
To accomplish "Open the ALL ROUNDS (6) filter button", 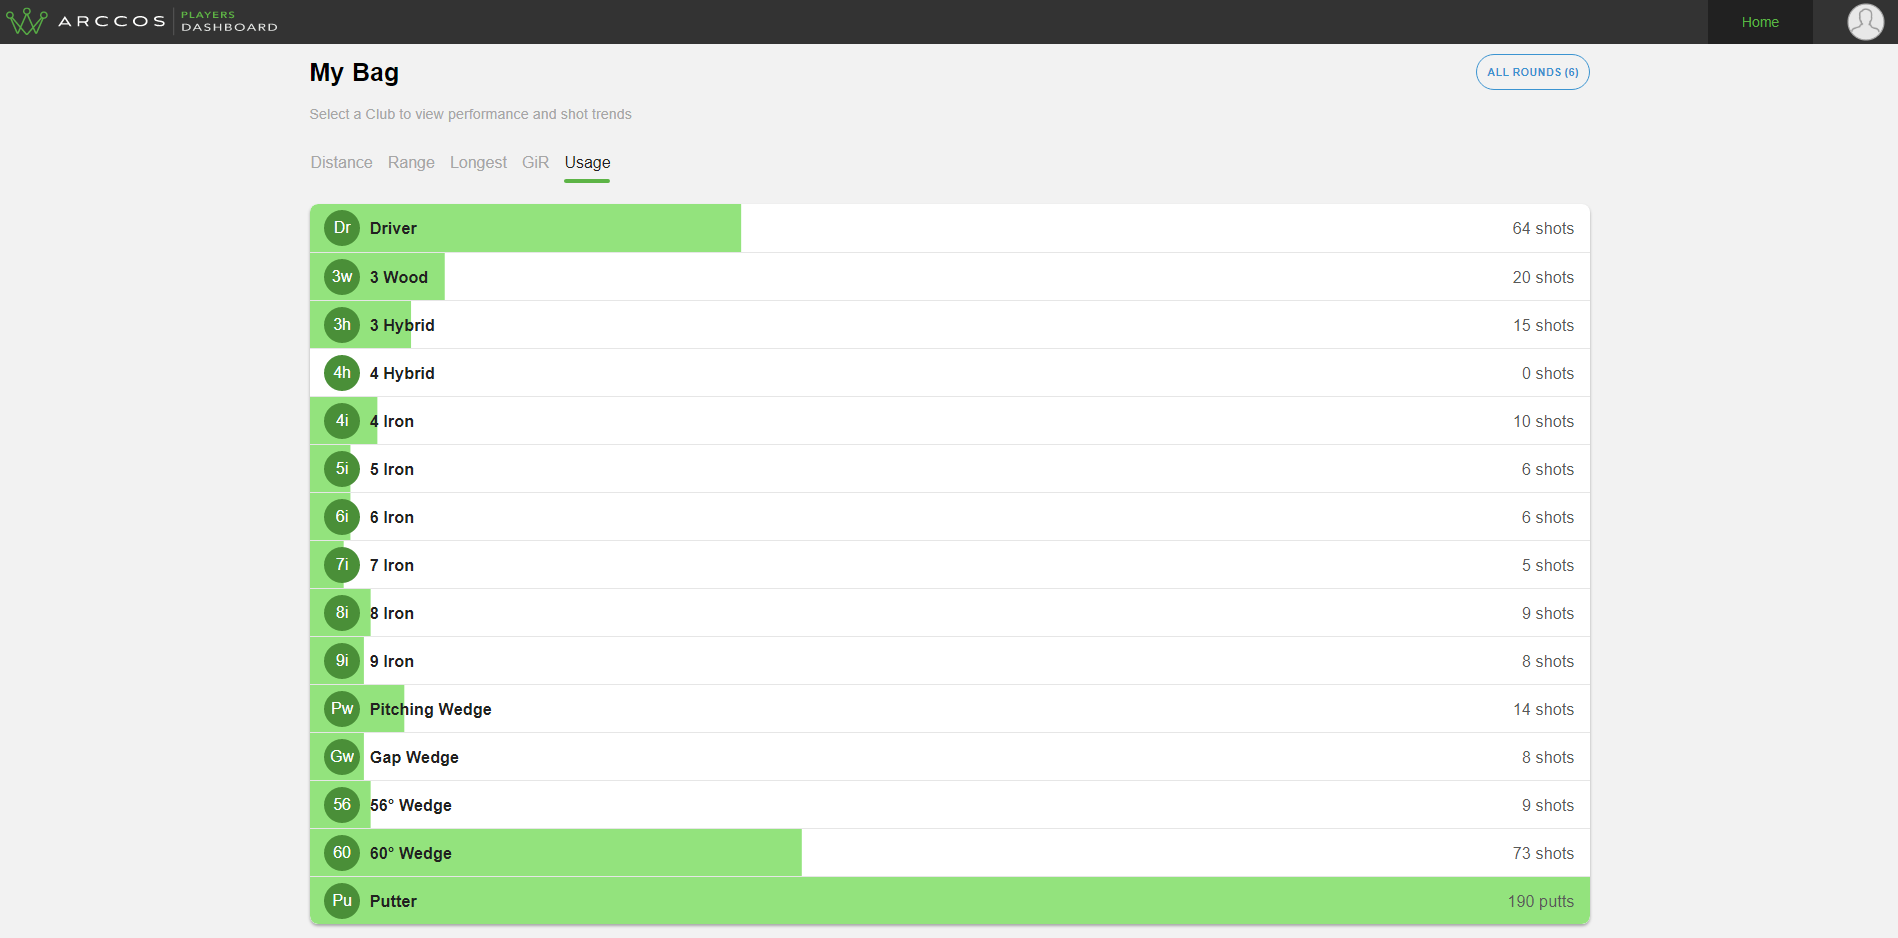I will (x=1532, y=72).
